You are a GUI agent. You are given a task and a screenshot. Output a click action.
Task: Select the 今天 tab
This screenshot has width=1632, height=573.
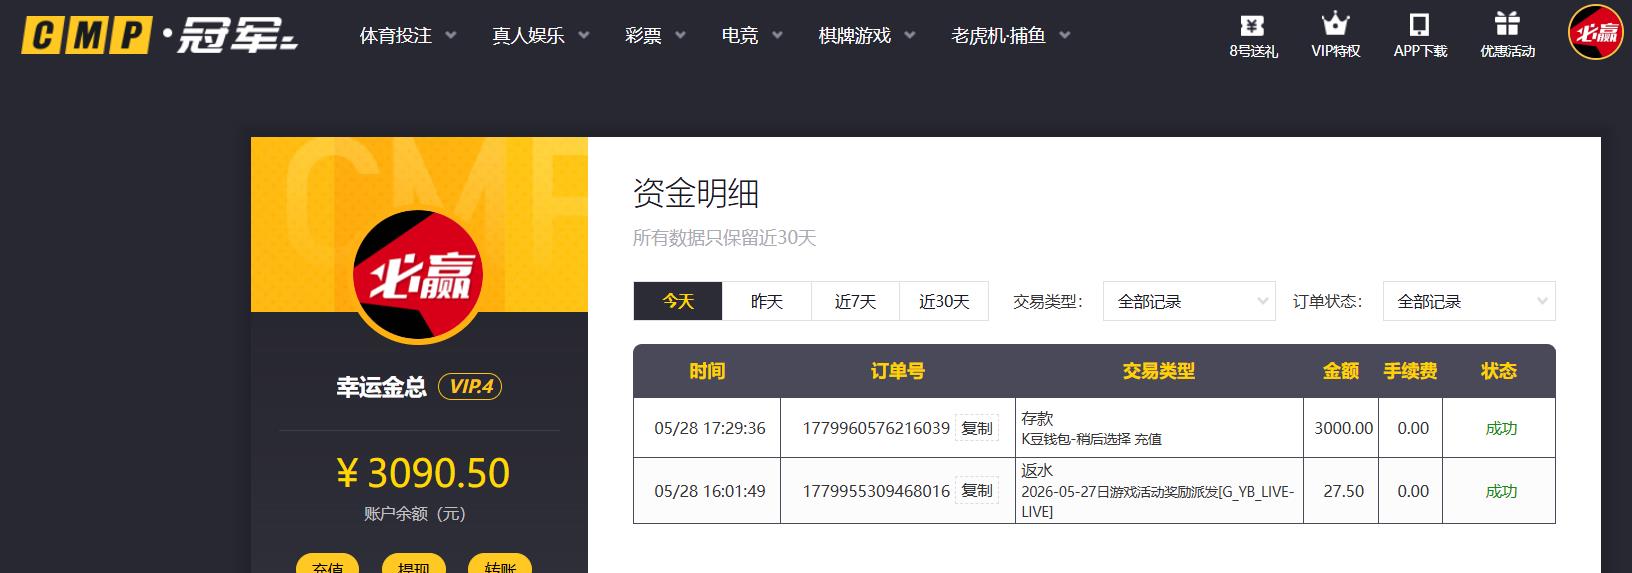coord(678,301)
